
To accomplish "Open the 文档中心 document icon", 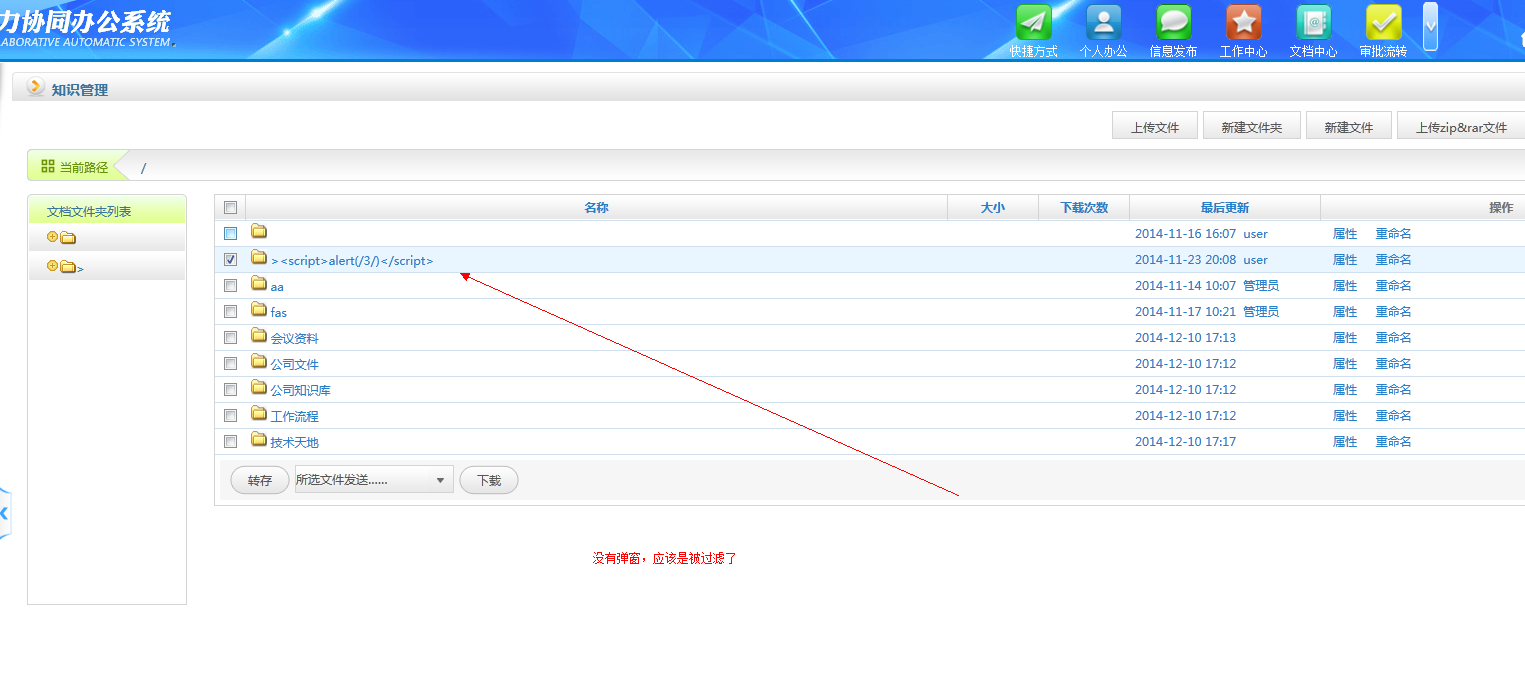I will pos(1314,23).
